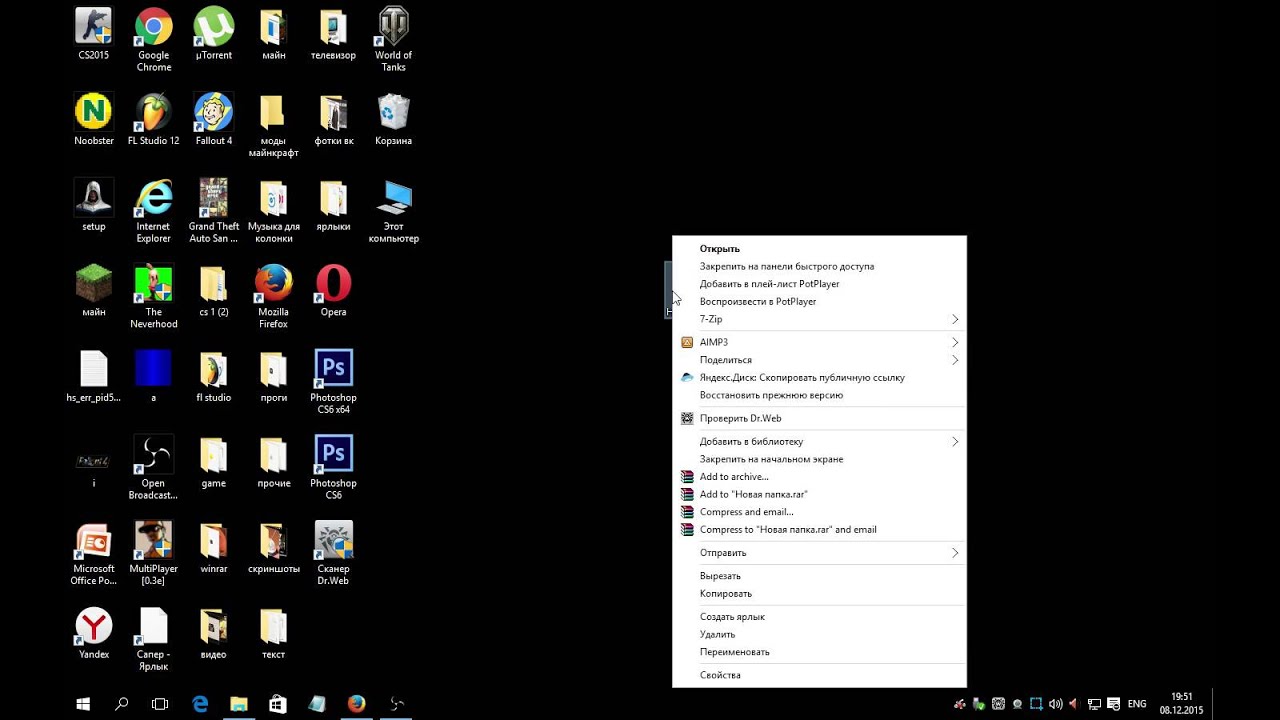Switch input language via ENG indicator
This screenshot has height=720, width=1280.
point(1137,704)
